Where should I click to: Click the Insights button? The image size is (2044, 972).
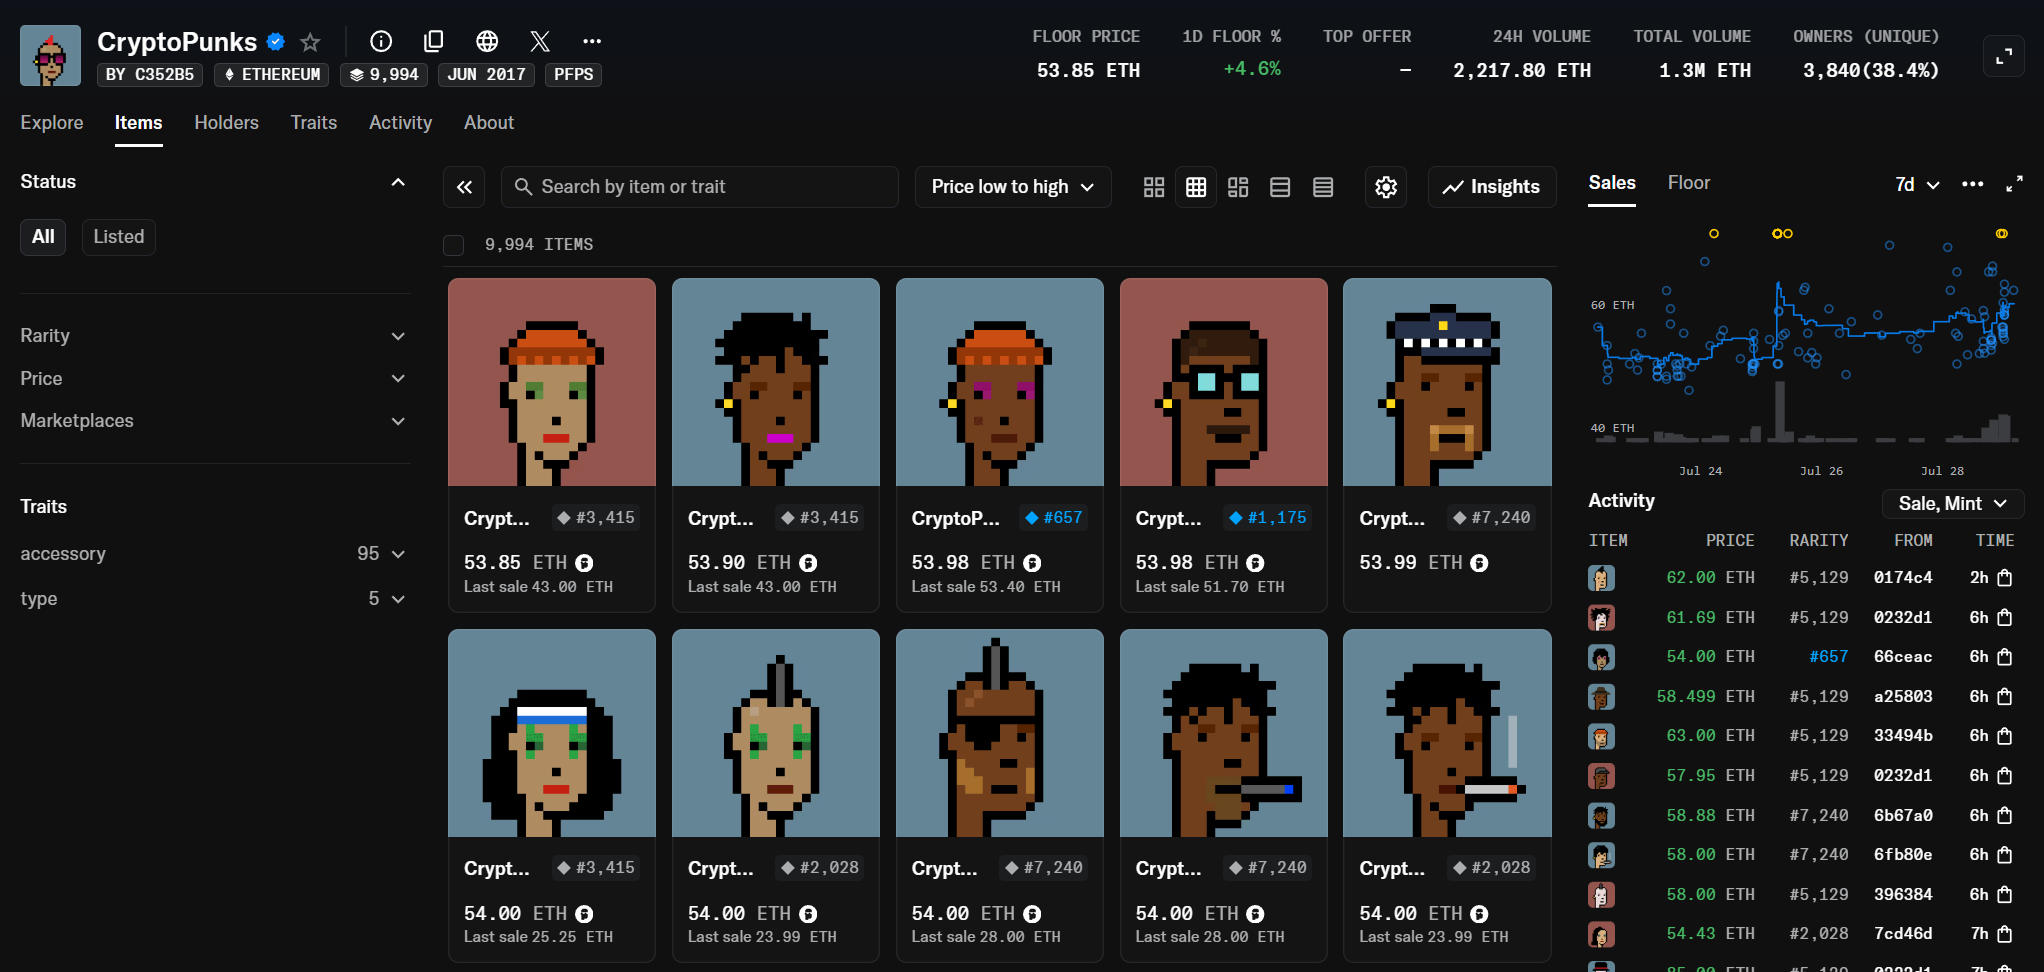[x=1491, y=187]
